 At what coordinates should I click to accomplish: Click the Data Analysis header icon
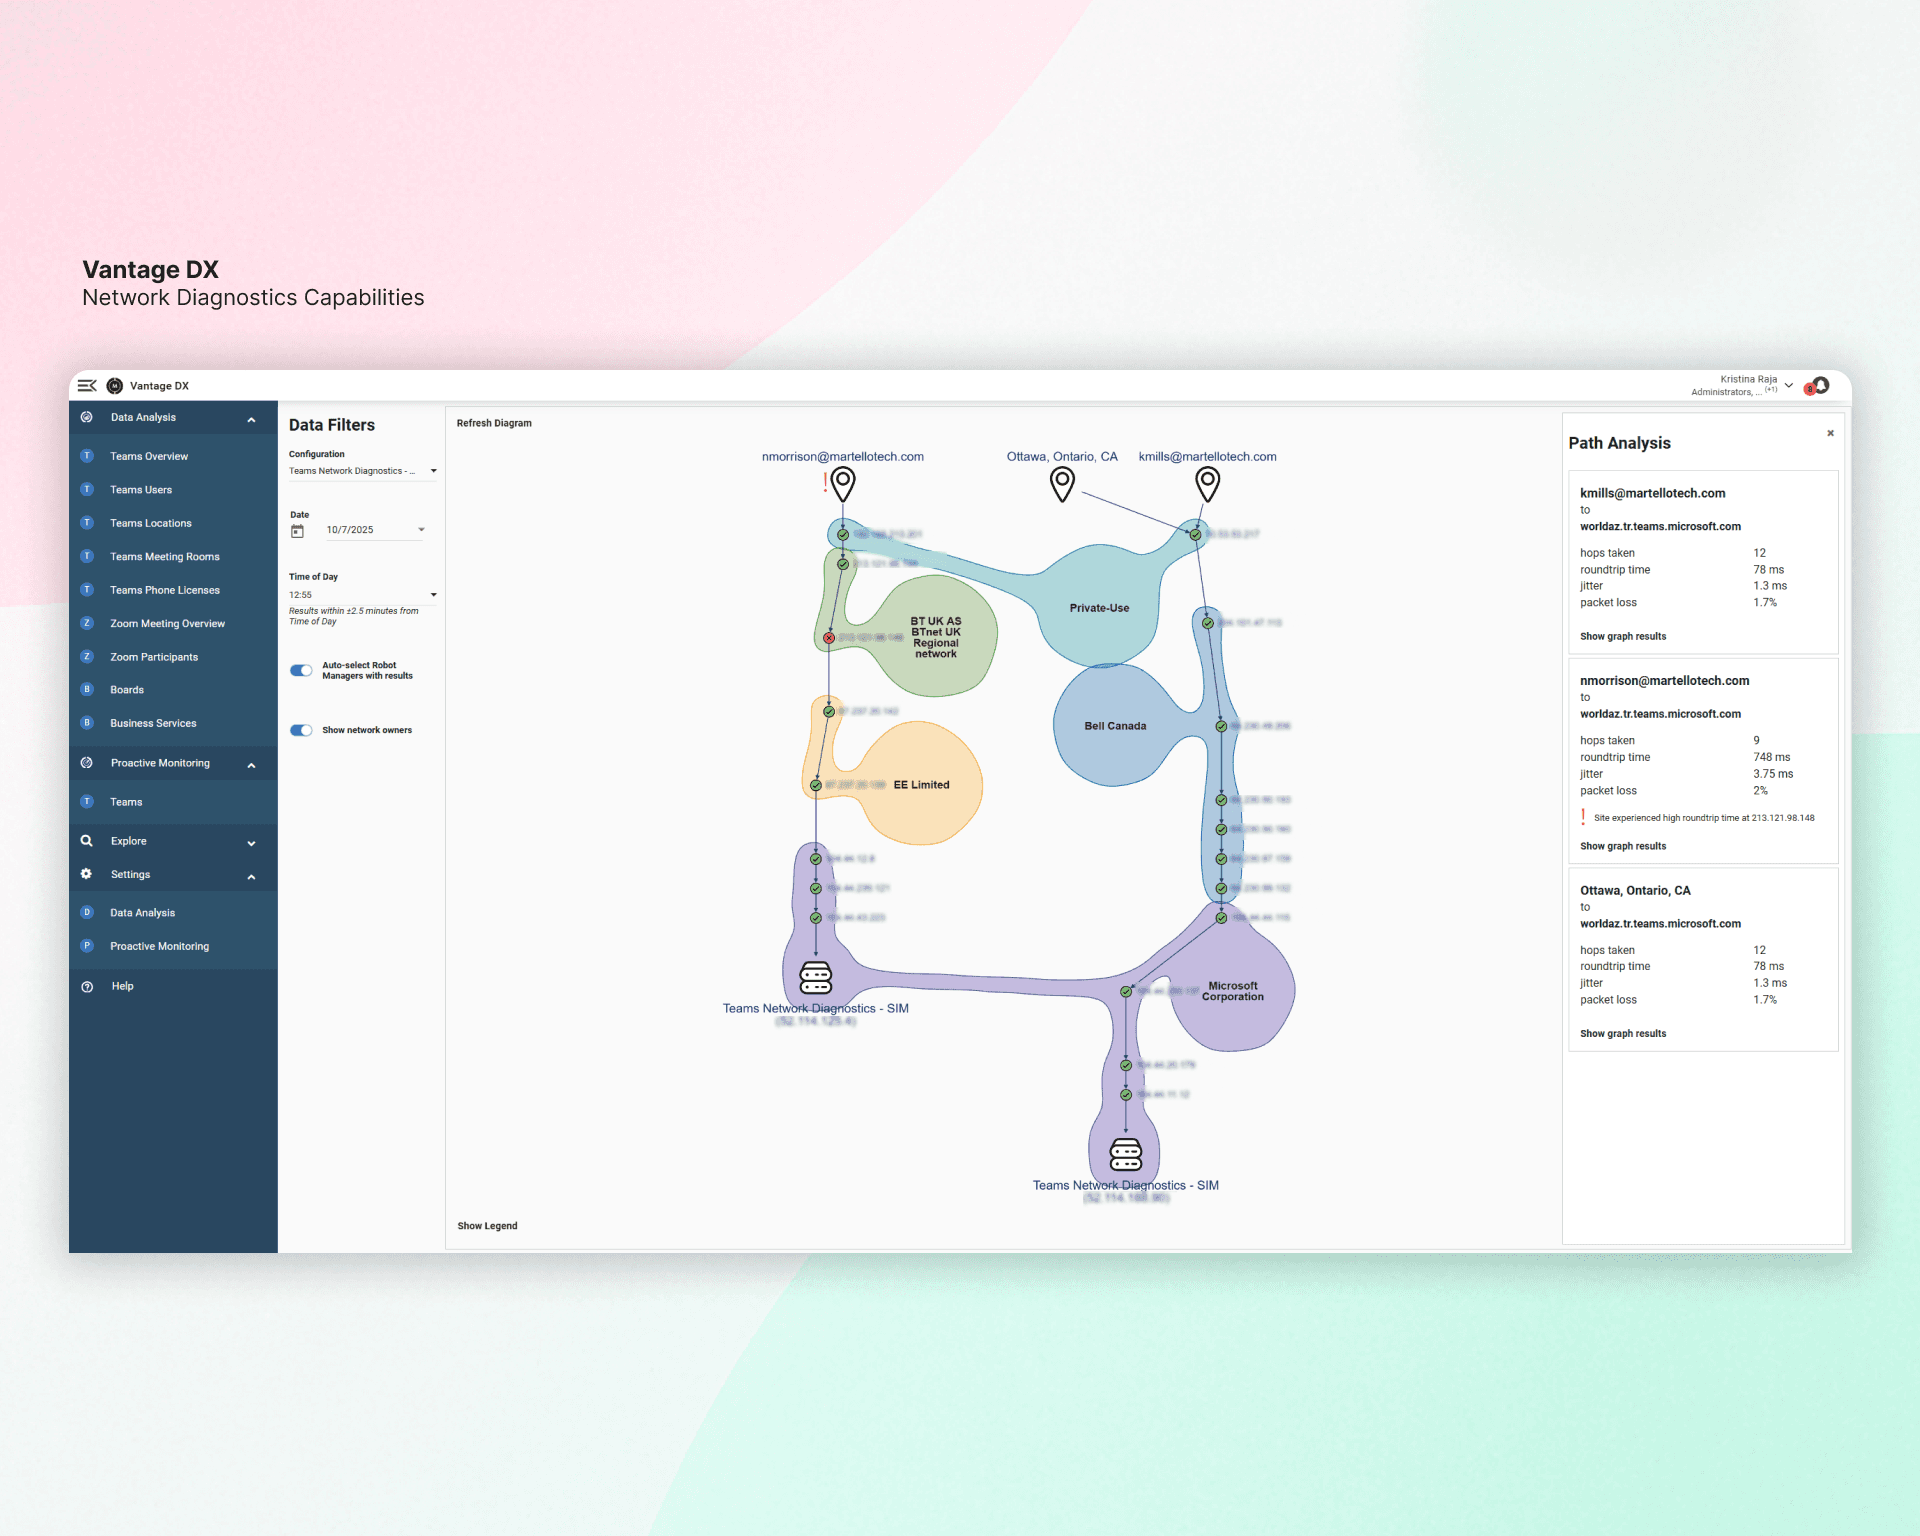(x=87, y=418)
